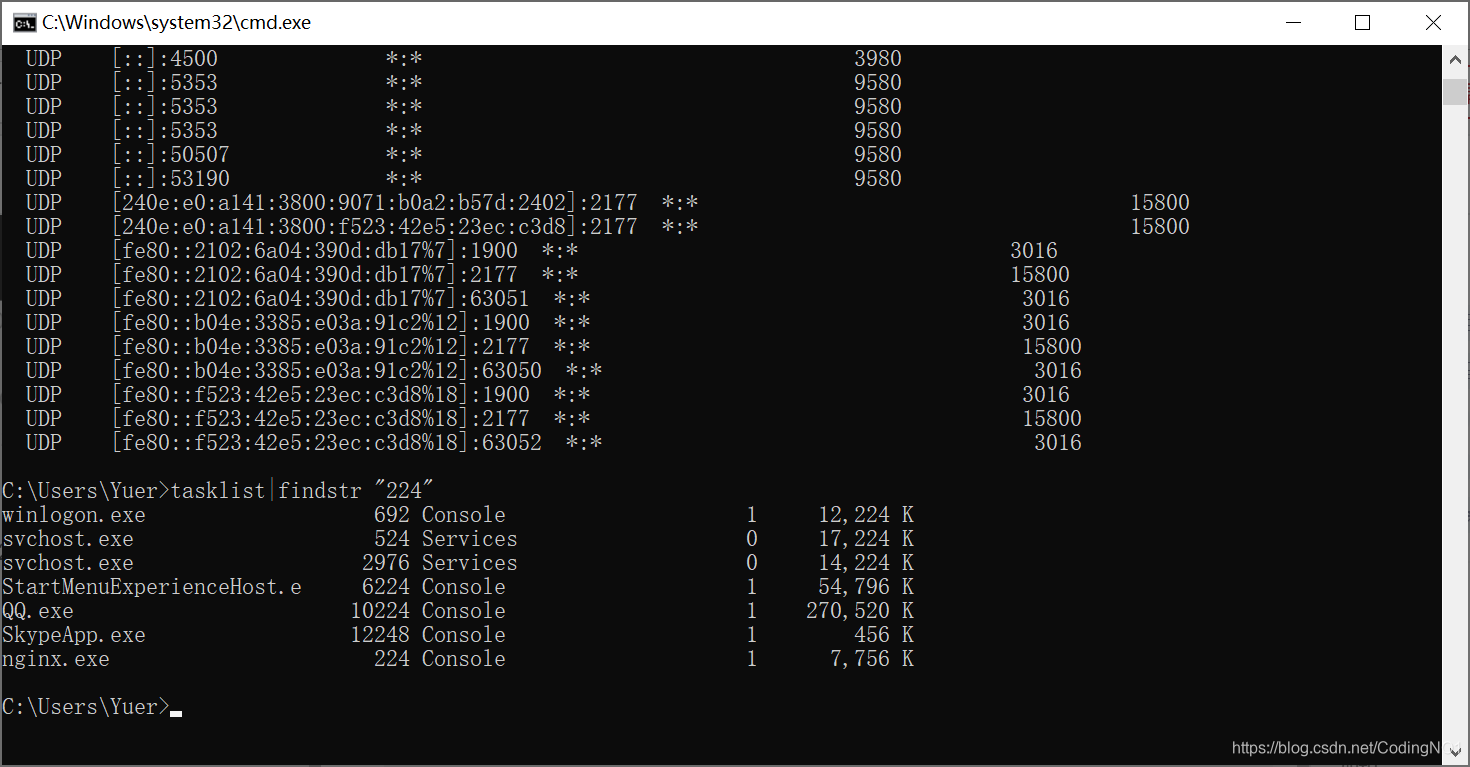
Task: Click PID 10224 in the QQ.exe row
Action: (x=380, y=611)
